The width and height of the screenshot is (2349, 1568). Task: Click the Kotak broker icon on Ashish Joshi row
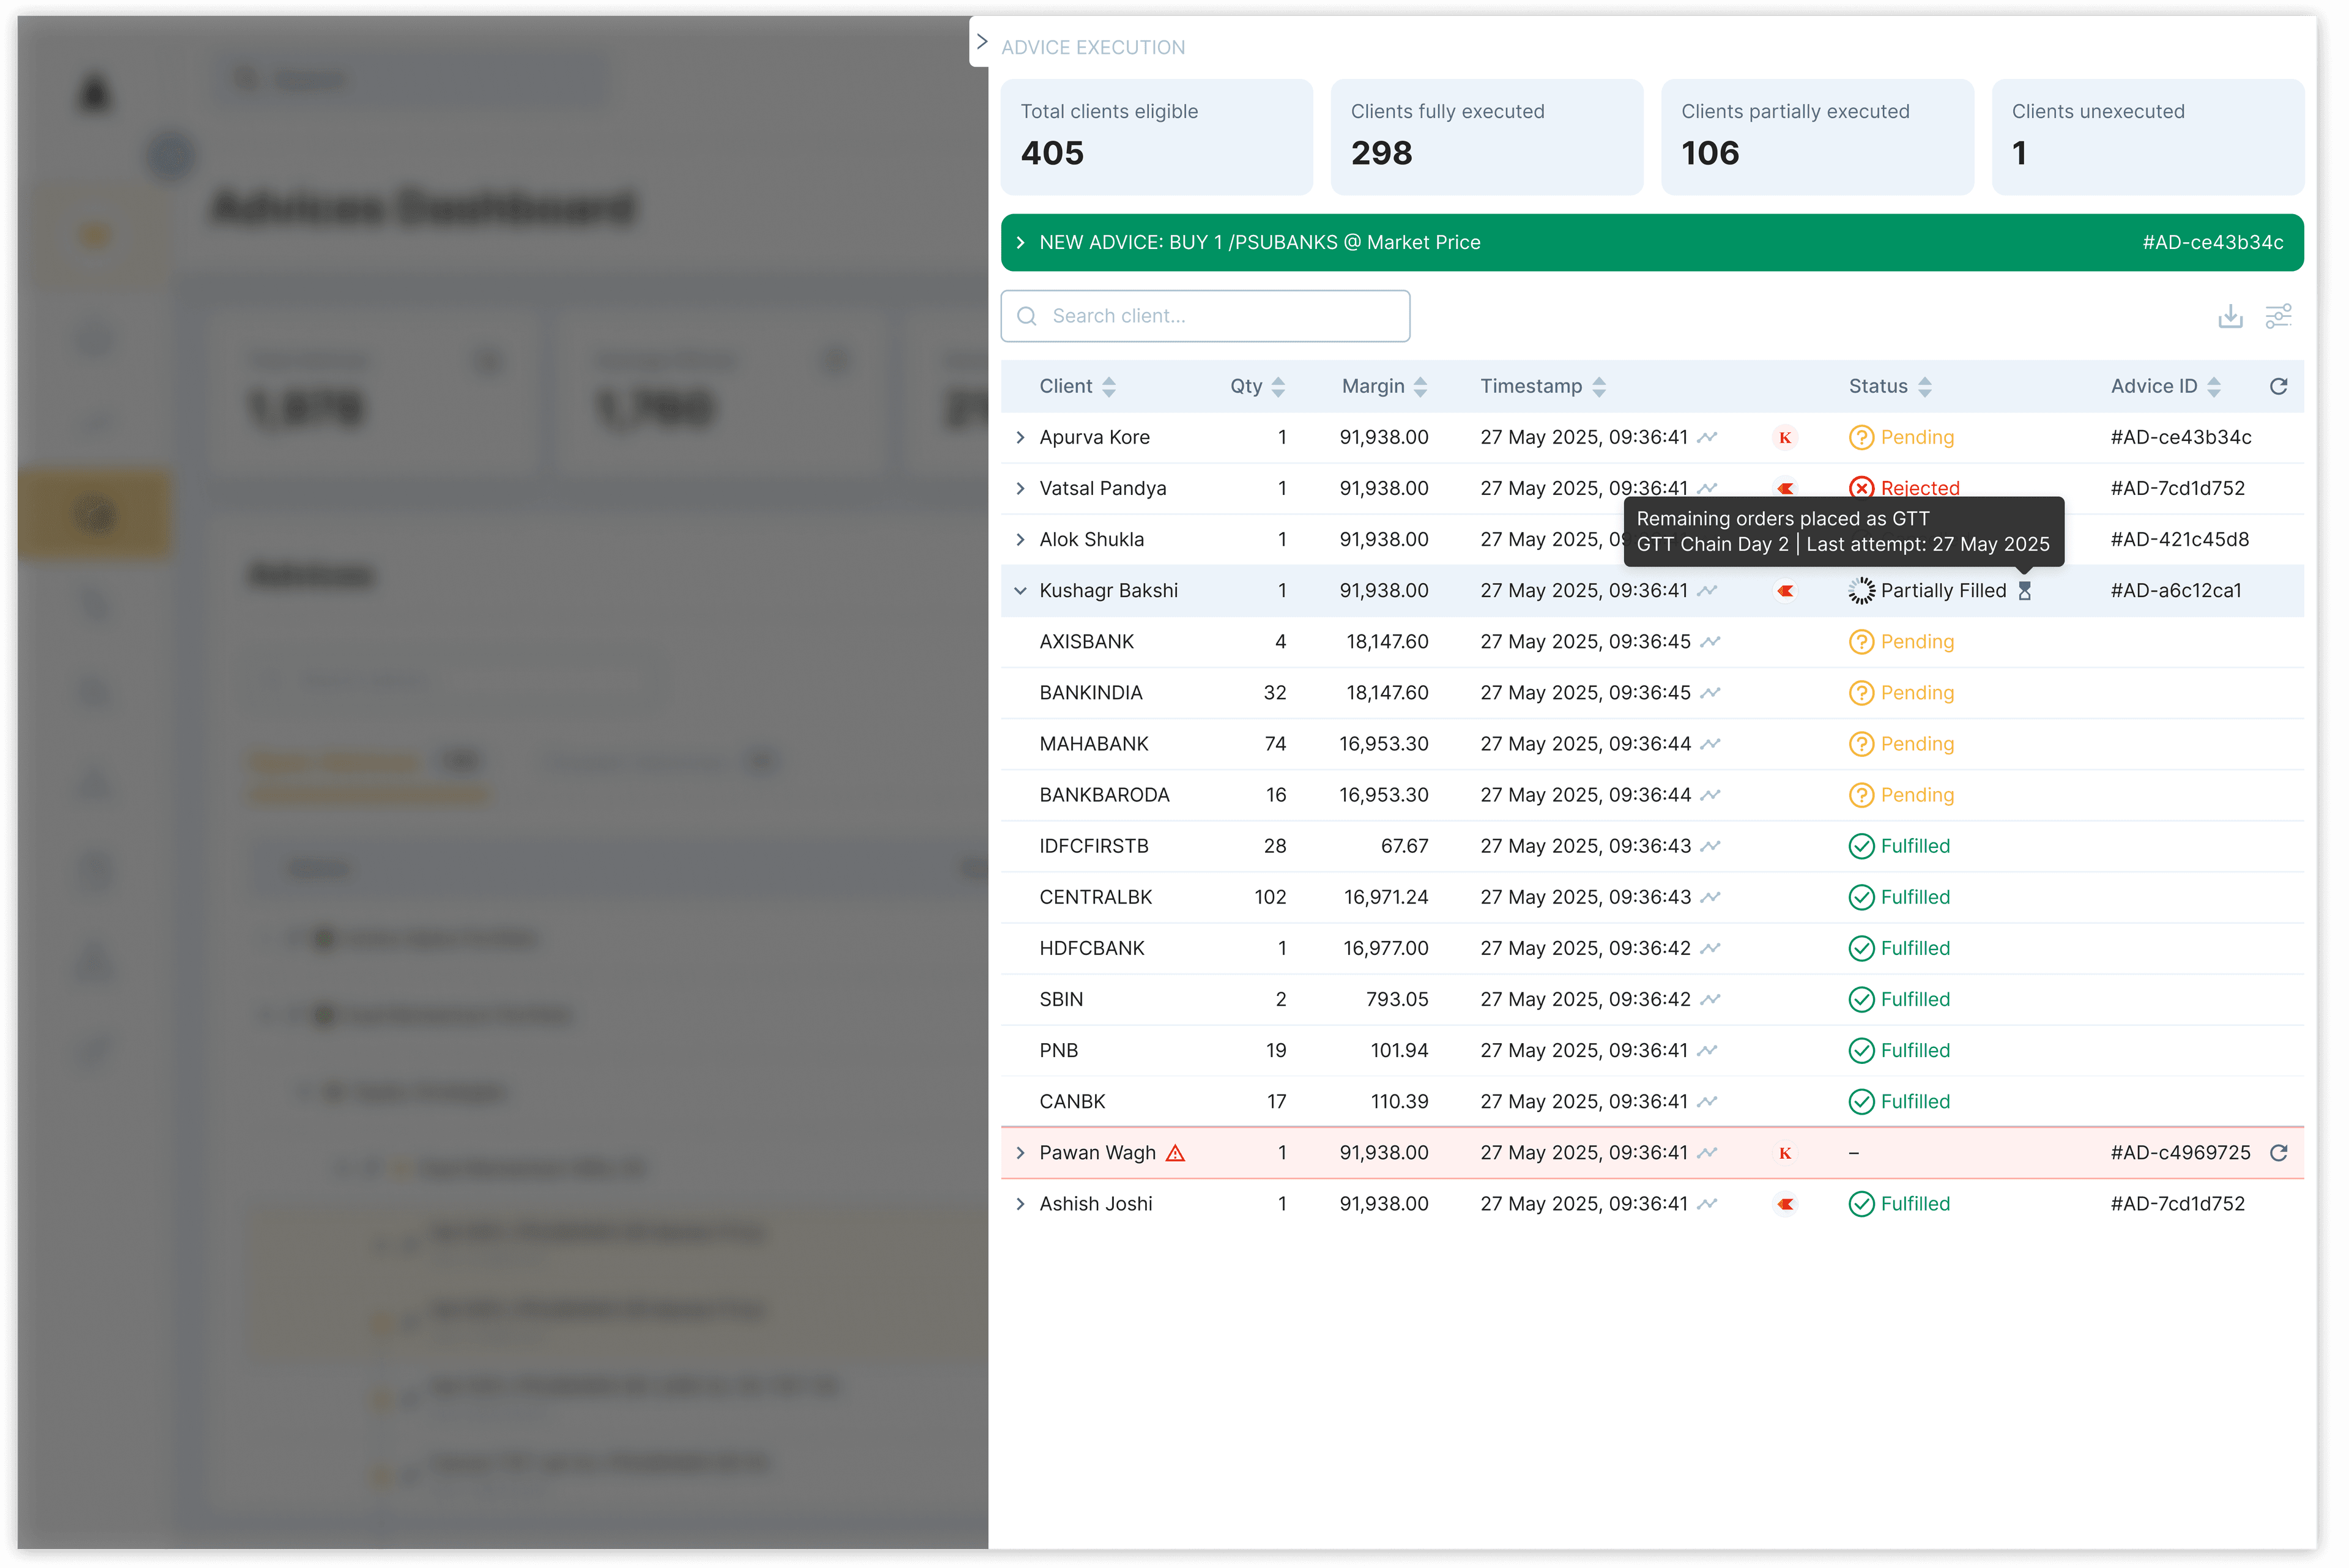point(1784,1204)
